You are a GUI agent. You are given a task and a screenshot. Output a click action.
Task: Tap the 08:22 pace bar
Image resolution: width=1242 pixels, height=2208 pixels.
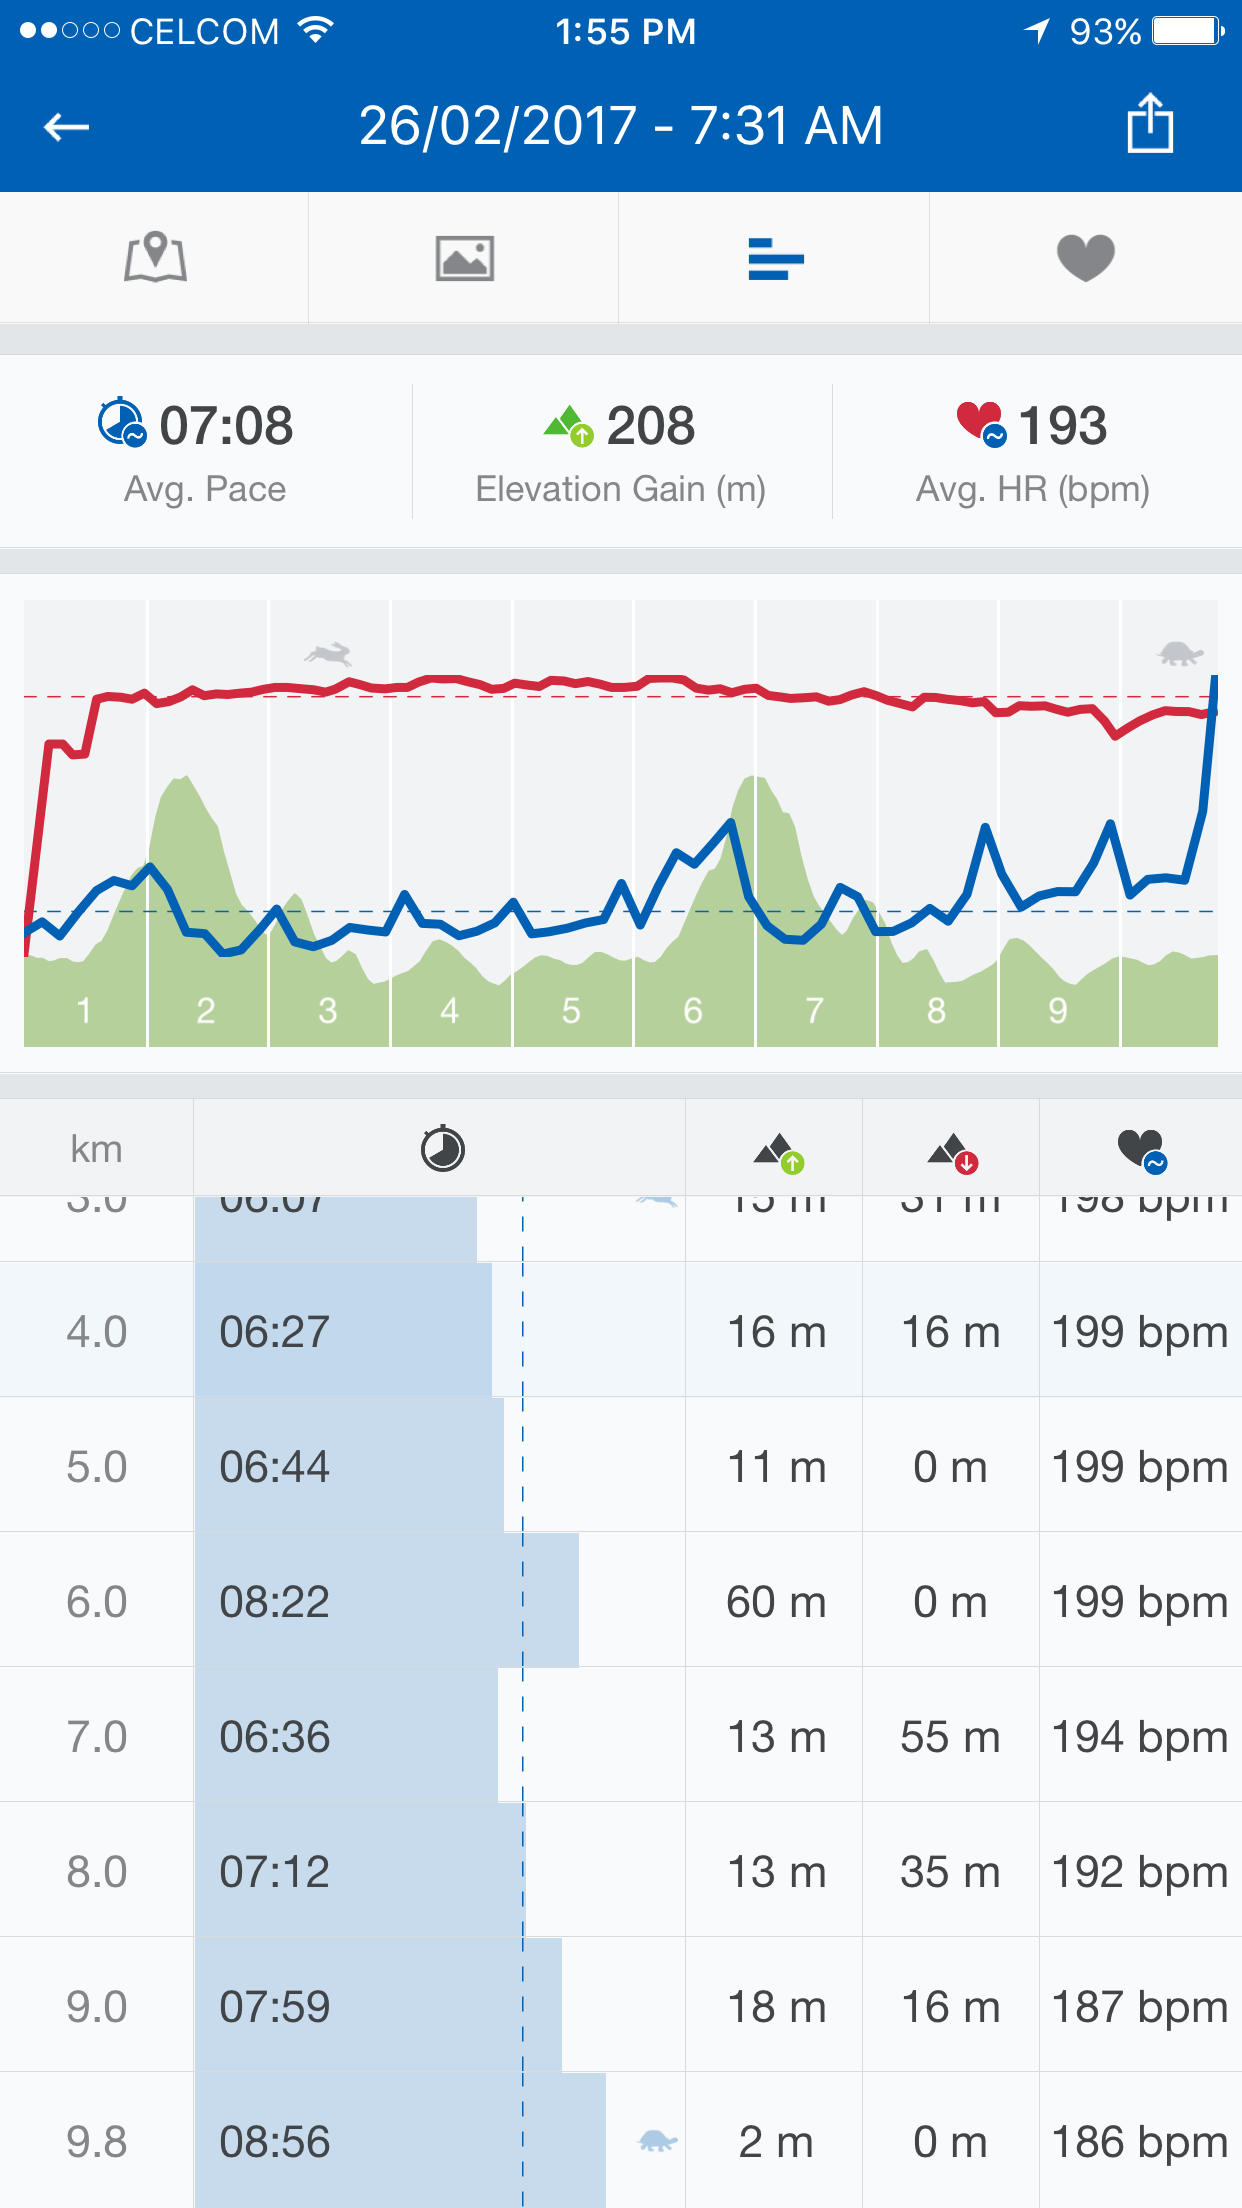(x=386, y=1601)
